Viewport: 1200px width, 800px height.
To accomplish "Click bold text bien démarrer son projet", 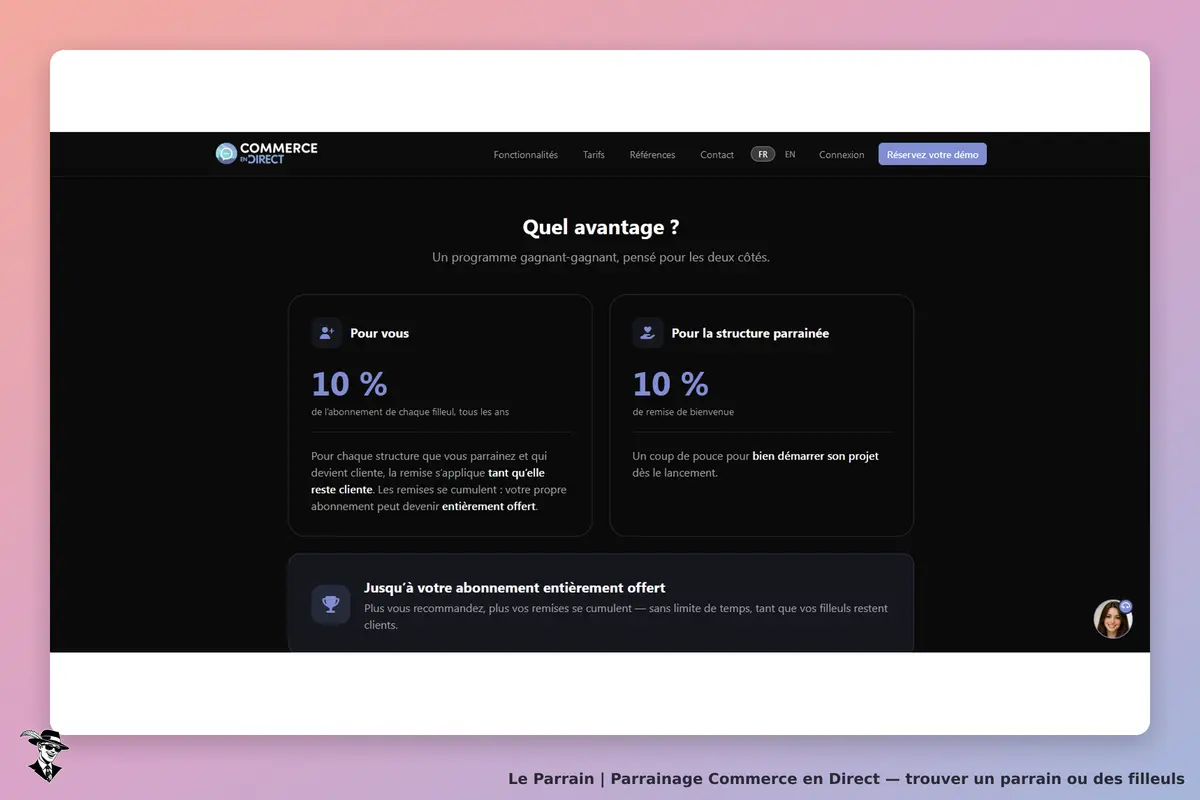I will coord(815,456).
